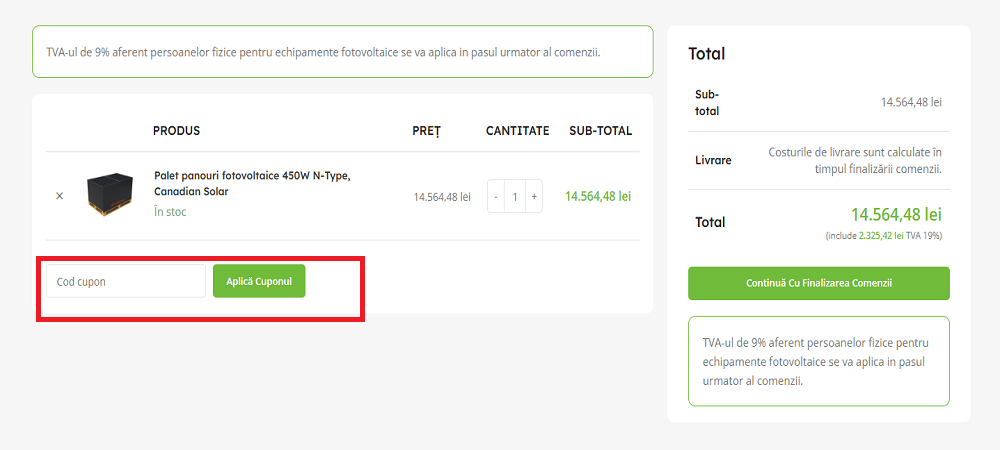1000x450 pixels.
Task: Click the product unit price in the row
Action: (442, 197)
